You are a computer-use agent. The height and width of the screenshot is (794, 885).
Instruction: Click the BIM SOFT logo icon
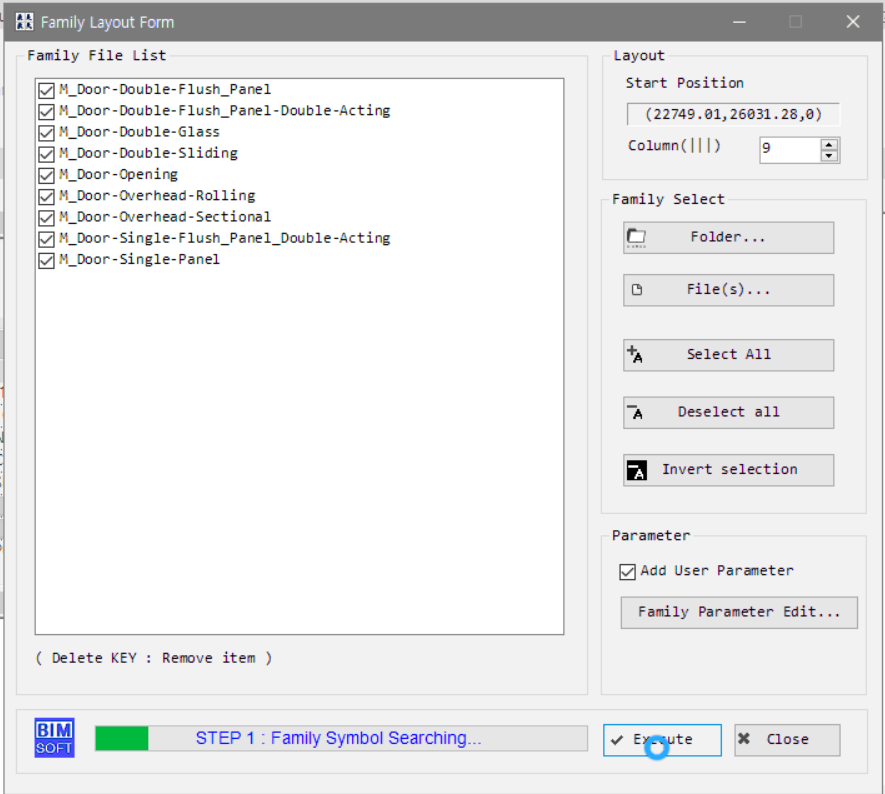(x=54, y=738)
